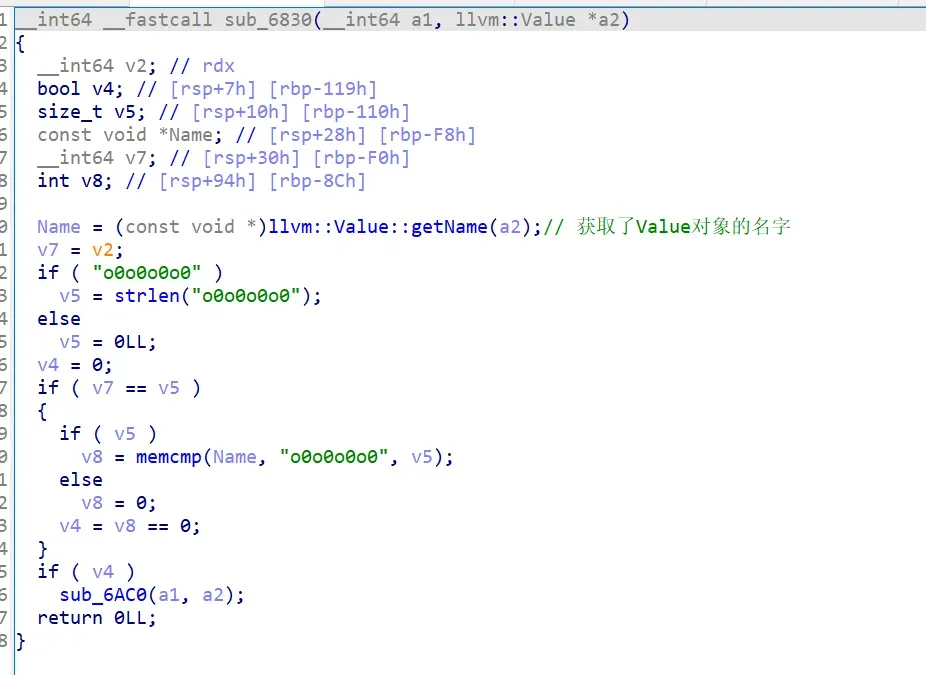Screen dimensions: 926x675
Task: Select the a2 argument in getName call
Action: (x=511, y=227)
